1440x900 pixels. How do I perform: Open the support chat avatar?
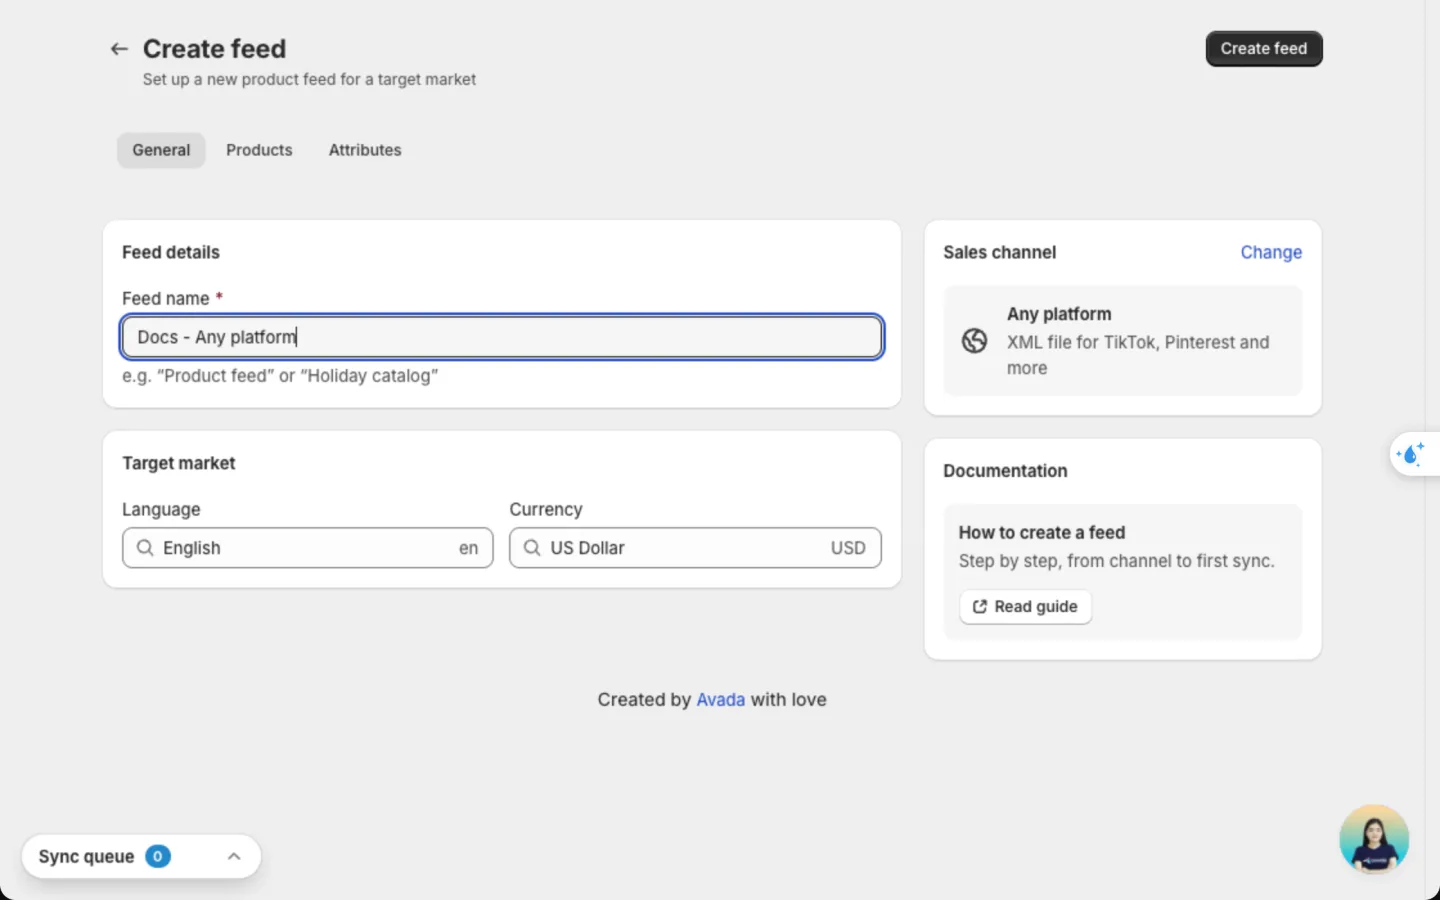coord(1374,839)
